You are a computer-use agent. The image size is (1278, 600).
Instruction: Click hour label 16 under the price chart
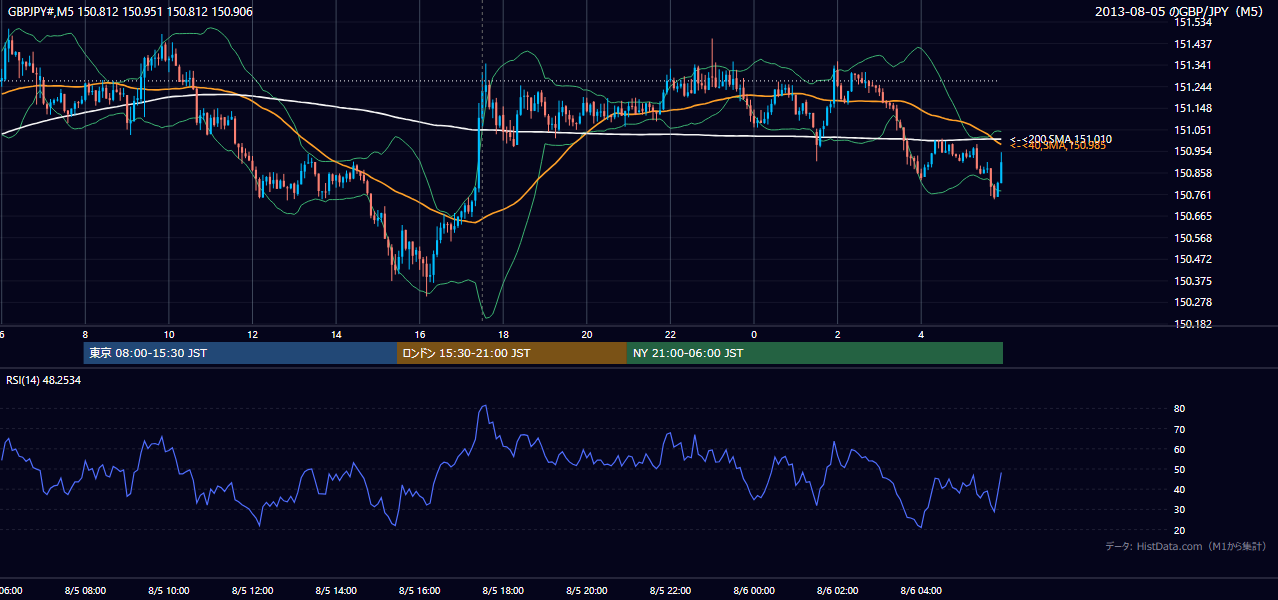coord(420,335)
